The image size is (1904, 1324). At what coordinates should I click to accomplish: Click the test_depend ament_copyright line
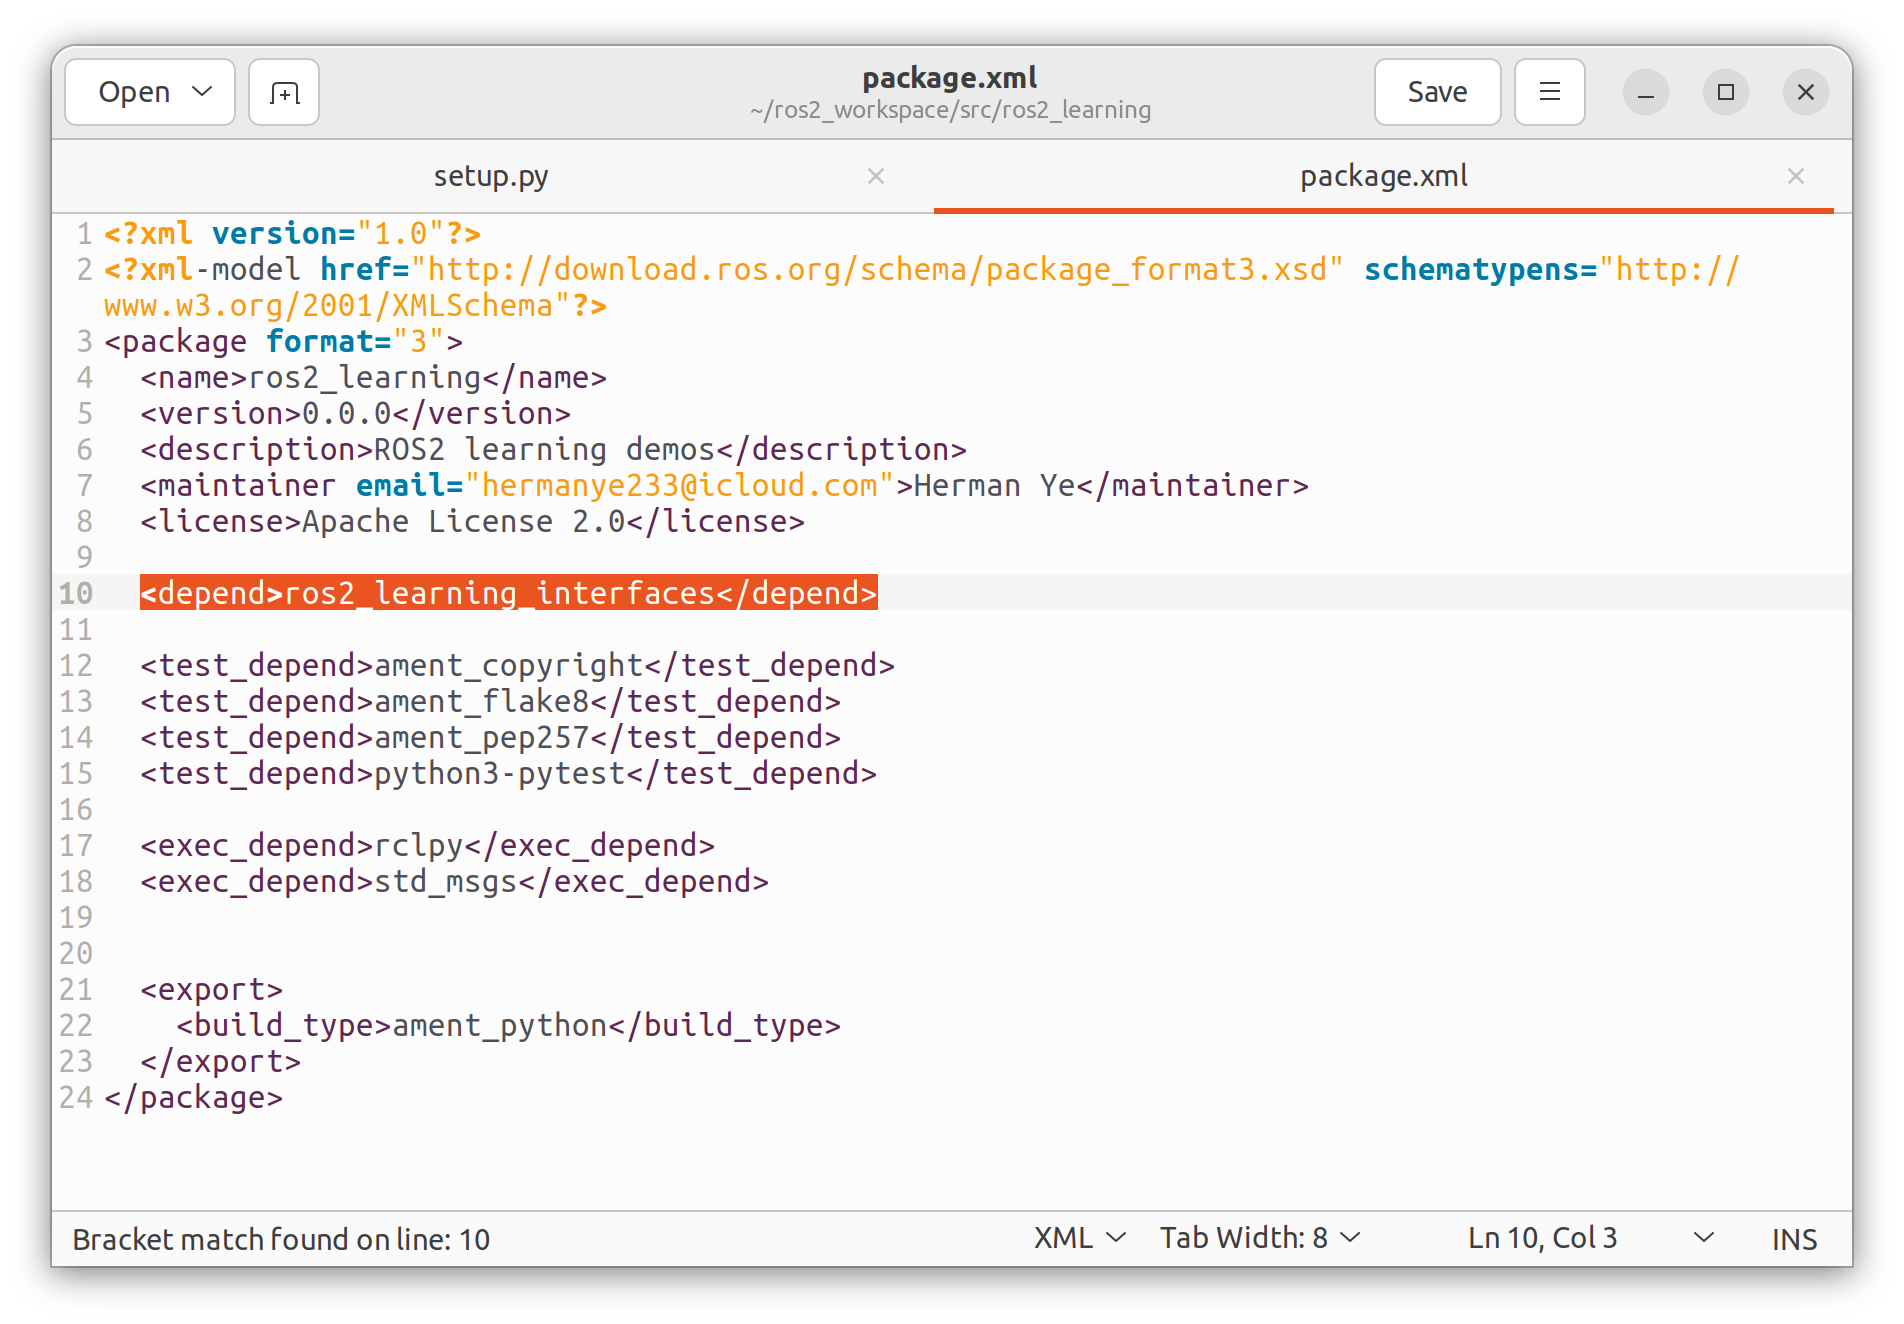coord(517,665)
